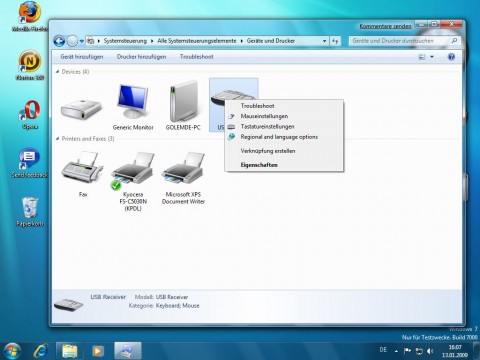The width and height of the screenshot is (480, 360).
Task: Click USB Receiver icon in details pane
Action: tap(68, 304)
